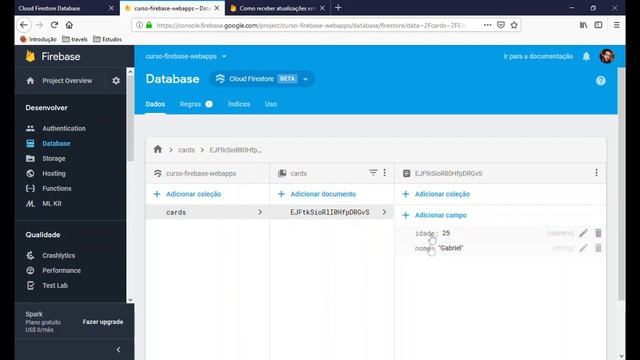The width and height of the screenshot is (640, 360).
Task: Click the idade value 25
Action: pyautogui.click(x=446, y=233)
